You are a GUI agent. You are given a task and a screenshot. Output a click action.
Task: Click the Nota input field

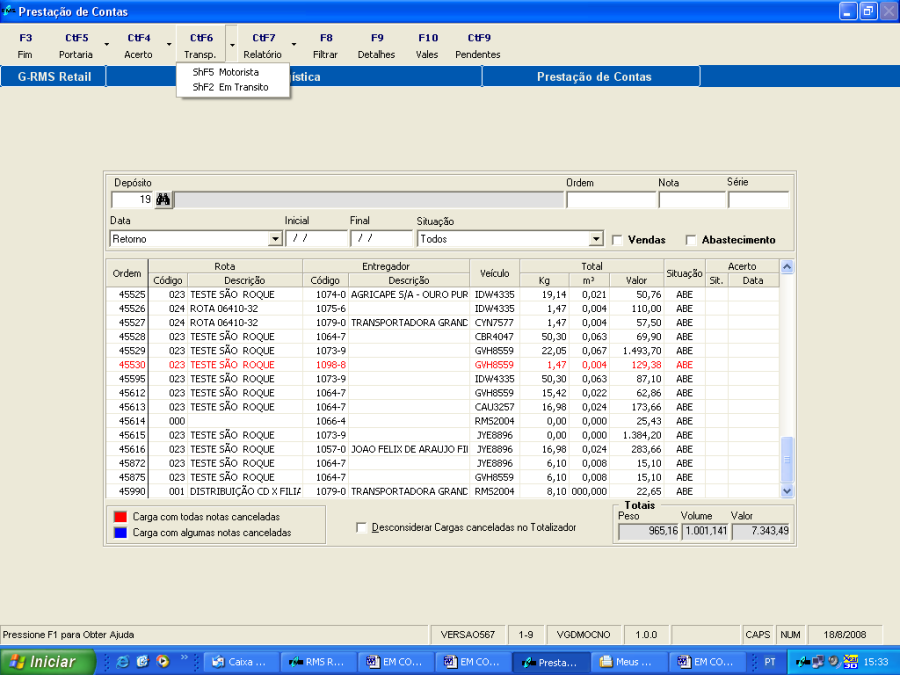[692, 200]
